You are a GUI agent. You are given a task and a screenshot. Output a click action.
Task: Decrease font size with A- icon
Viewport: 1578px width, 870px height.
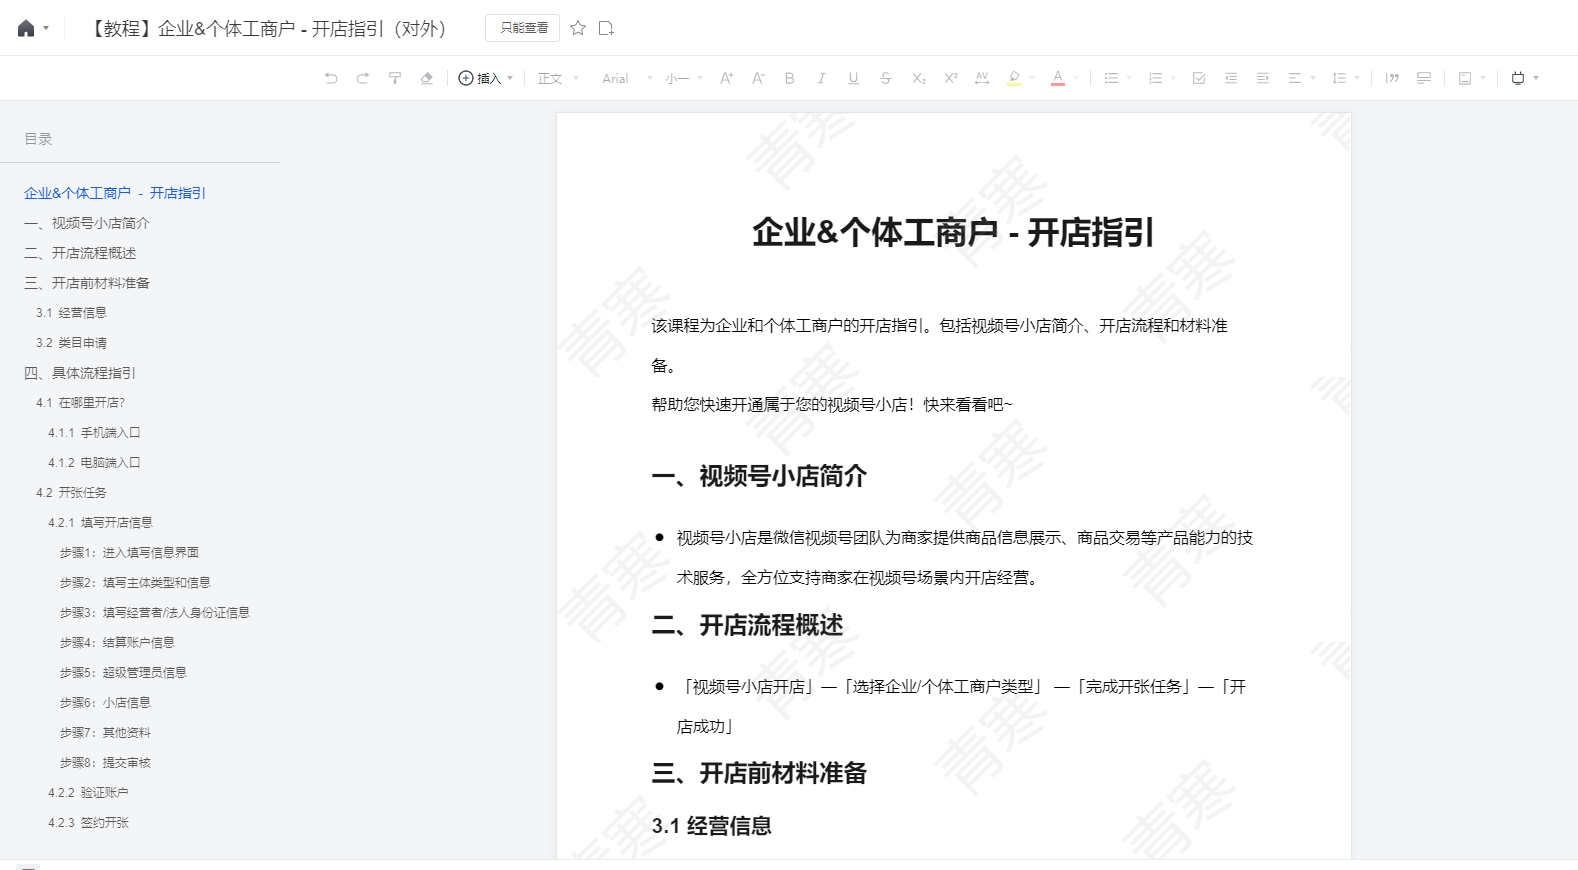tap(758, 78)
